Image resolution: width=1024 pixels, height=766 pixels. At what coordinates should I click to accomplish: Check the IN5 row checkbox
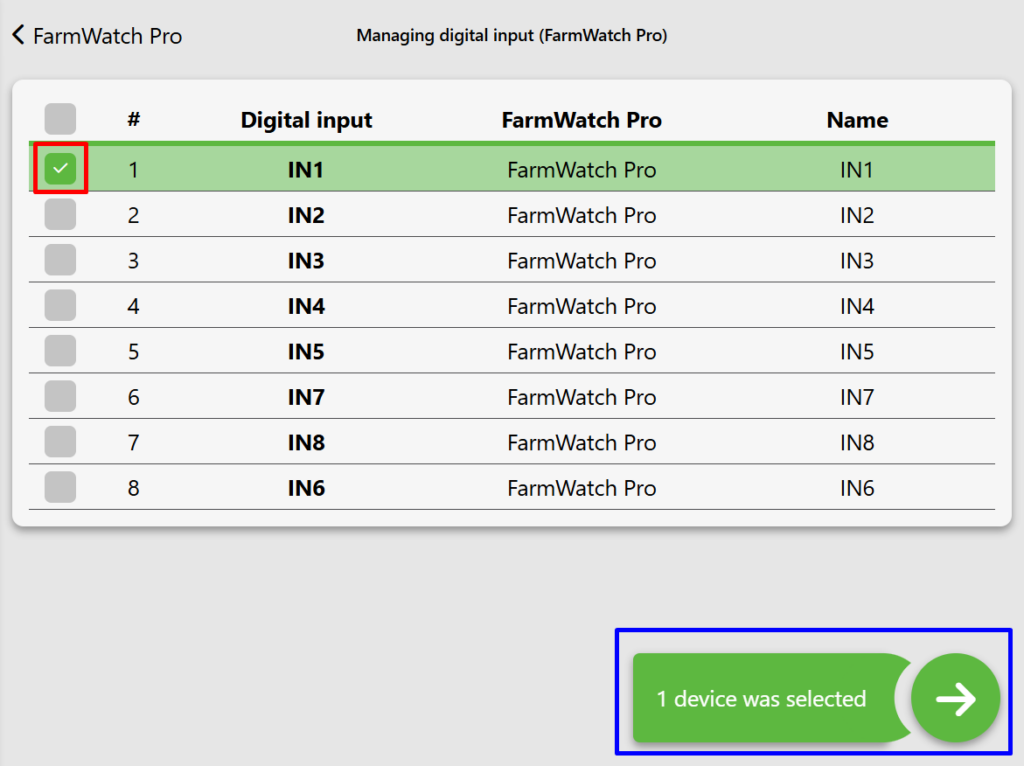[x=60, y=351]
